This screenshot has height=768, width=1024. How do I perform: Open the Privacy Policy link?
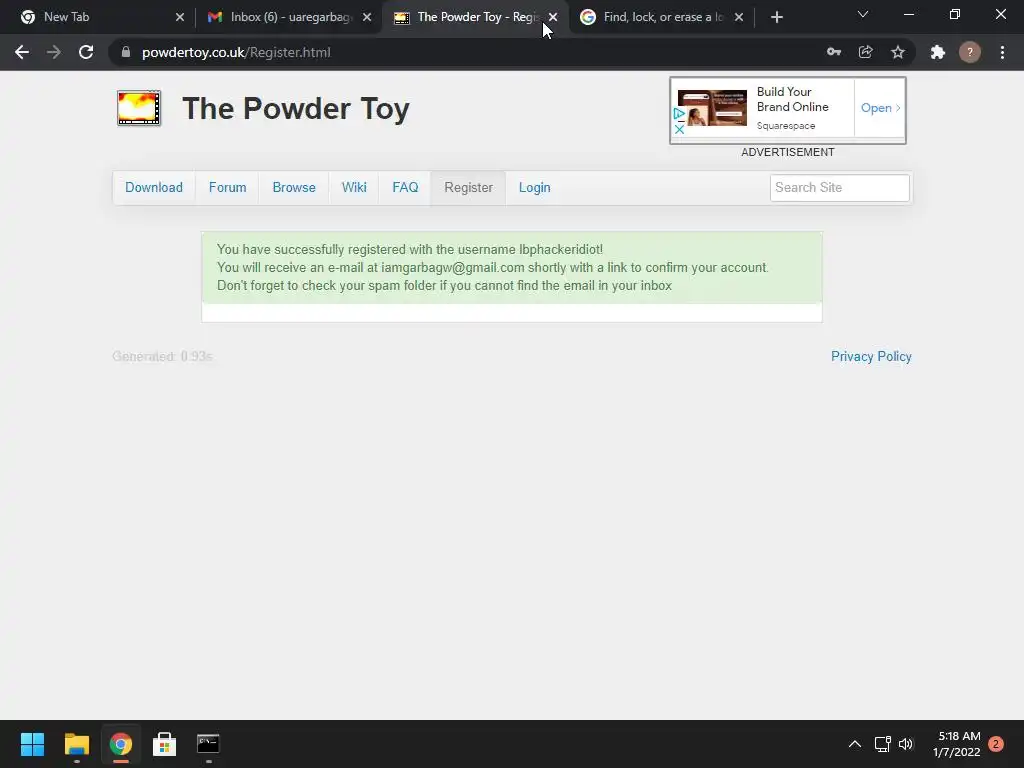point(871,357)
